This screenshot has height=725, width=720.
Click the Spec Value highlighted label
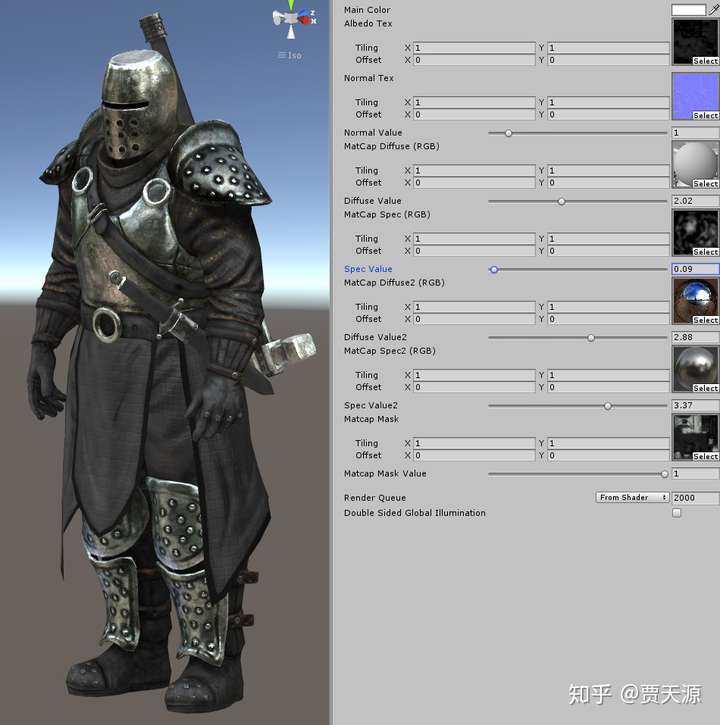368,269
